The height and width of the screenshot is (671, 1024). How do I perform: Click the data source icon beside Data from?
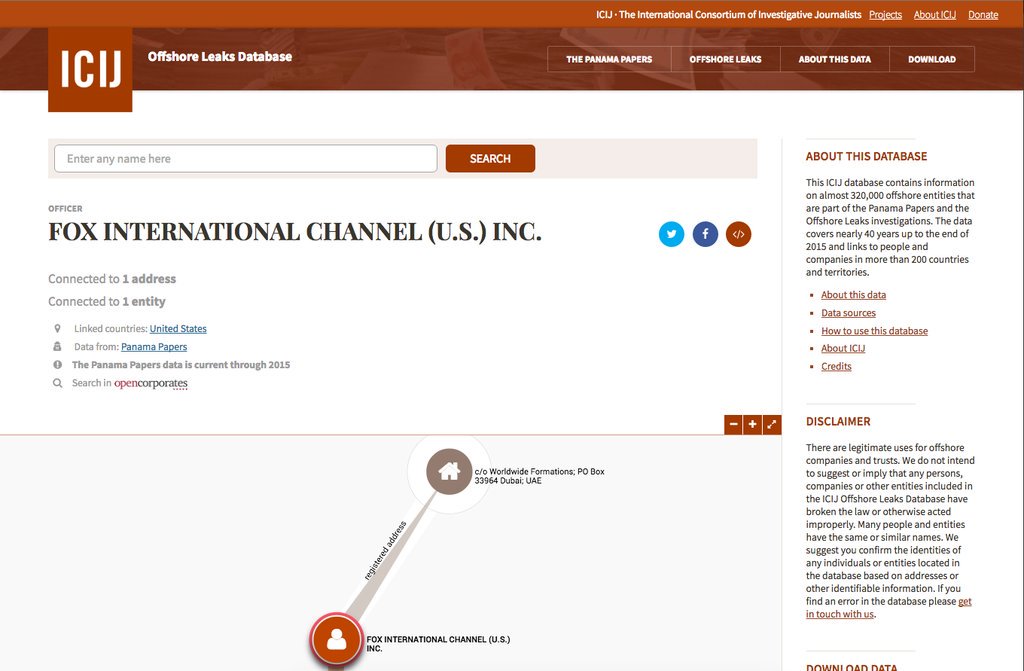click(57, 347)
